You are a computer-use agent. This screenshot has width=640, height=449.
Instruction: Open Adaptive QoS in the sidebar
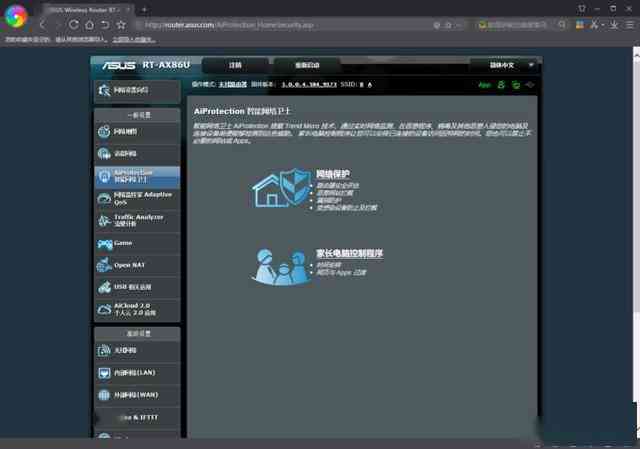point(137,198)
